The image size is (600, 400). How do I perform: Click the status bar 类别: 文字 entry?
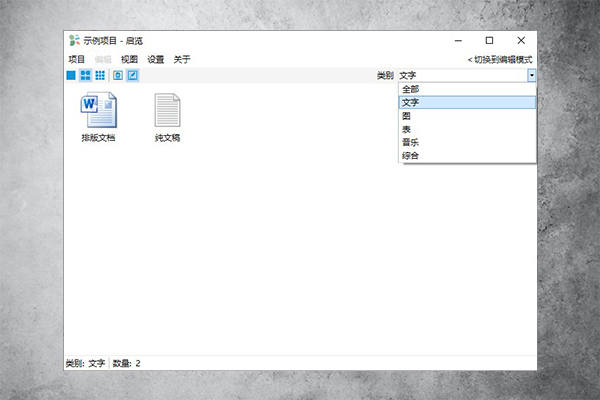pos(85,363)
